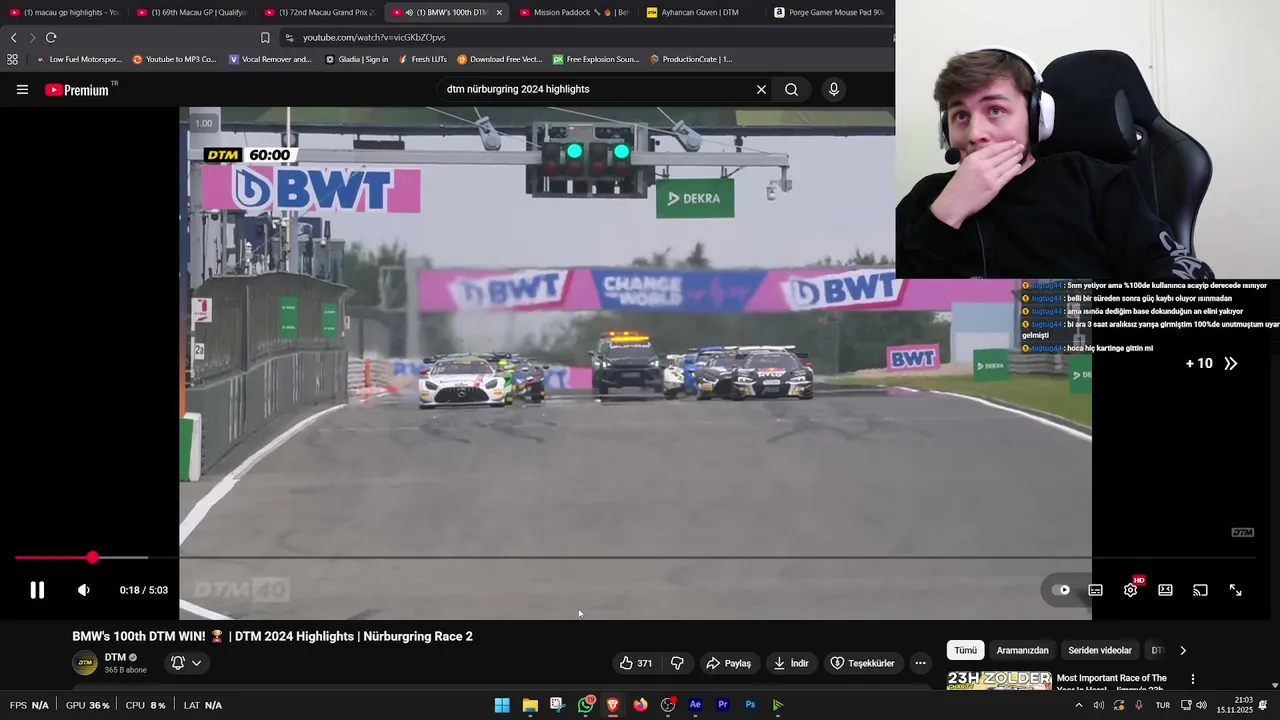Expand notification bell dropdown for DTM
The height and width of the screenshot is (720, 1280).
186,663
